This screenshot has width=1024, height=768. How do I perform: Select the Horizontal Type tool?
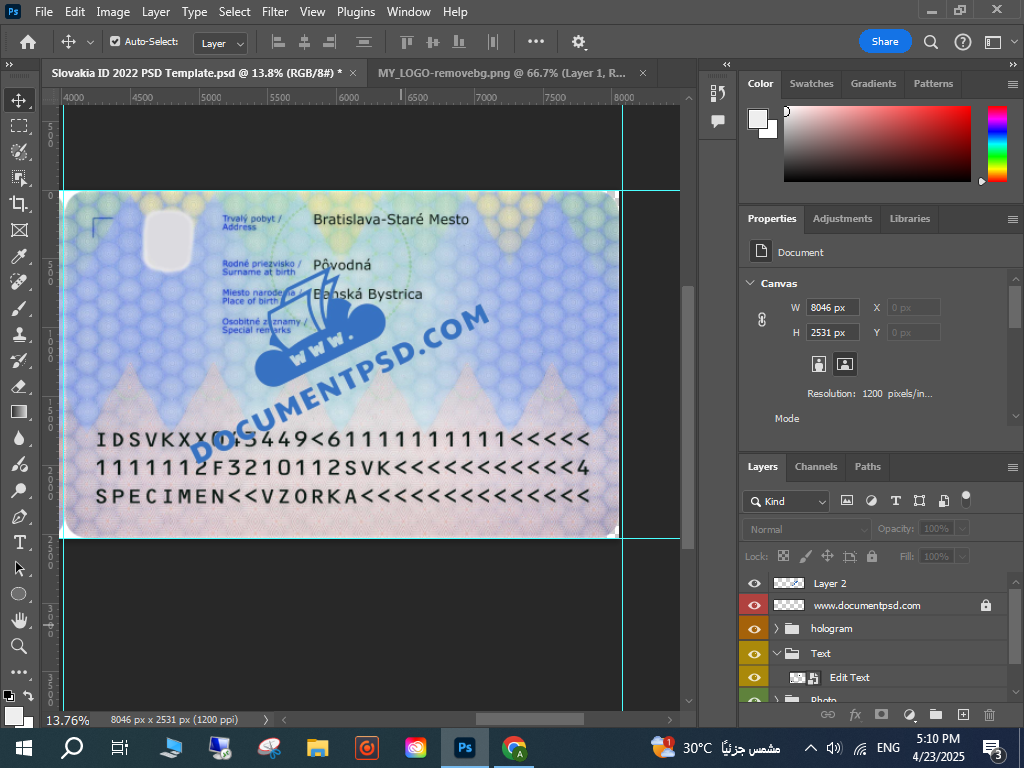pyautogui.click(x=19, y=543)
